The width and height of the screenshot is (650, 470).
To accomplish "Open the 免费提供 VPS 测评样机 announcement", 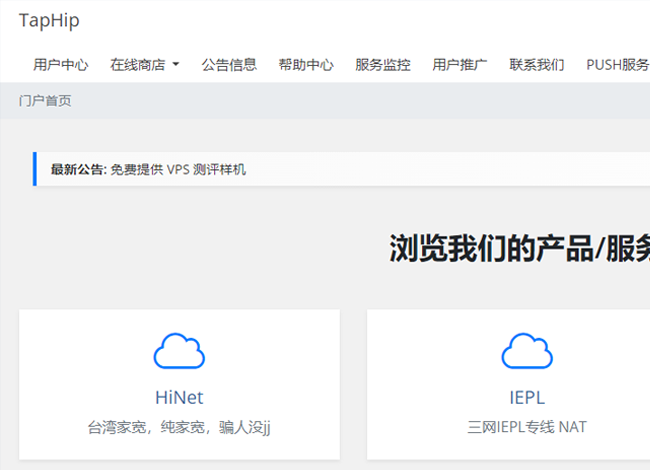I will pyautogui.click(x=178, y=169).
